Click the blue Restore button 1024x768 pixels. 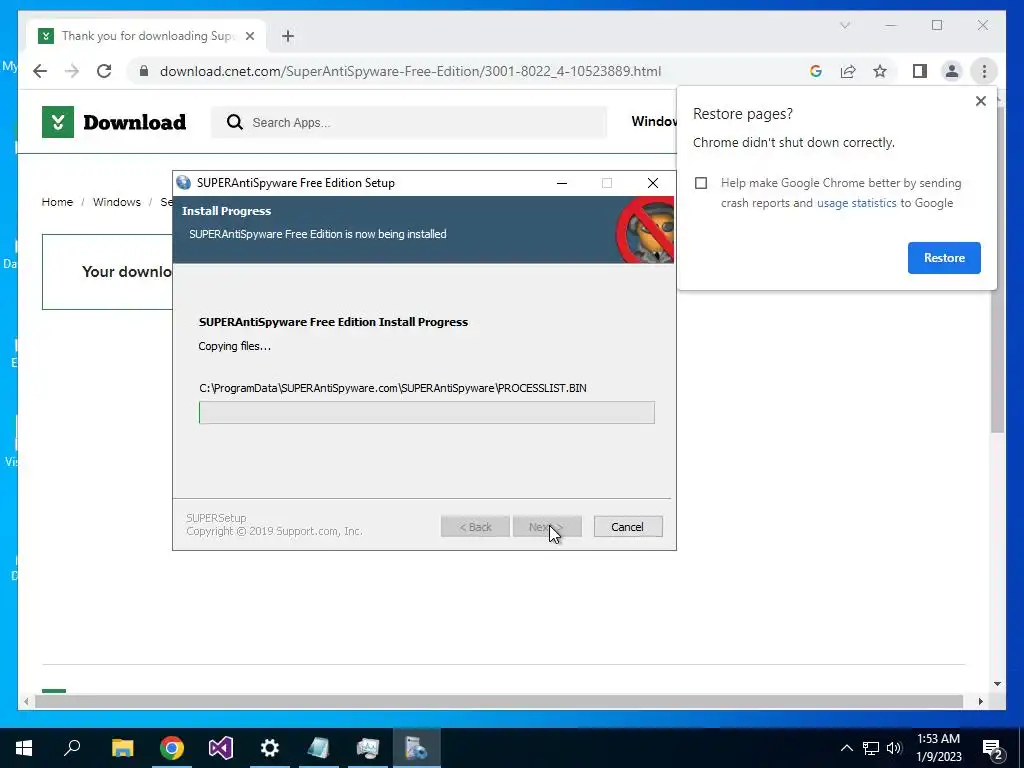944,258
